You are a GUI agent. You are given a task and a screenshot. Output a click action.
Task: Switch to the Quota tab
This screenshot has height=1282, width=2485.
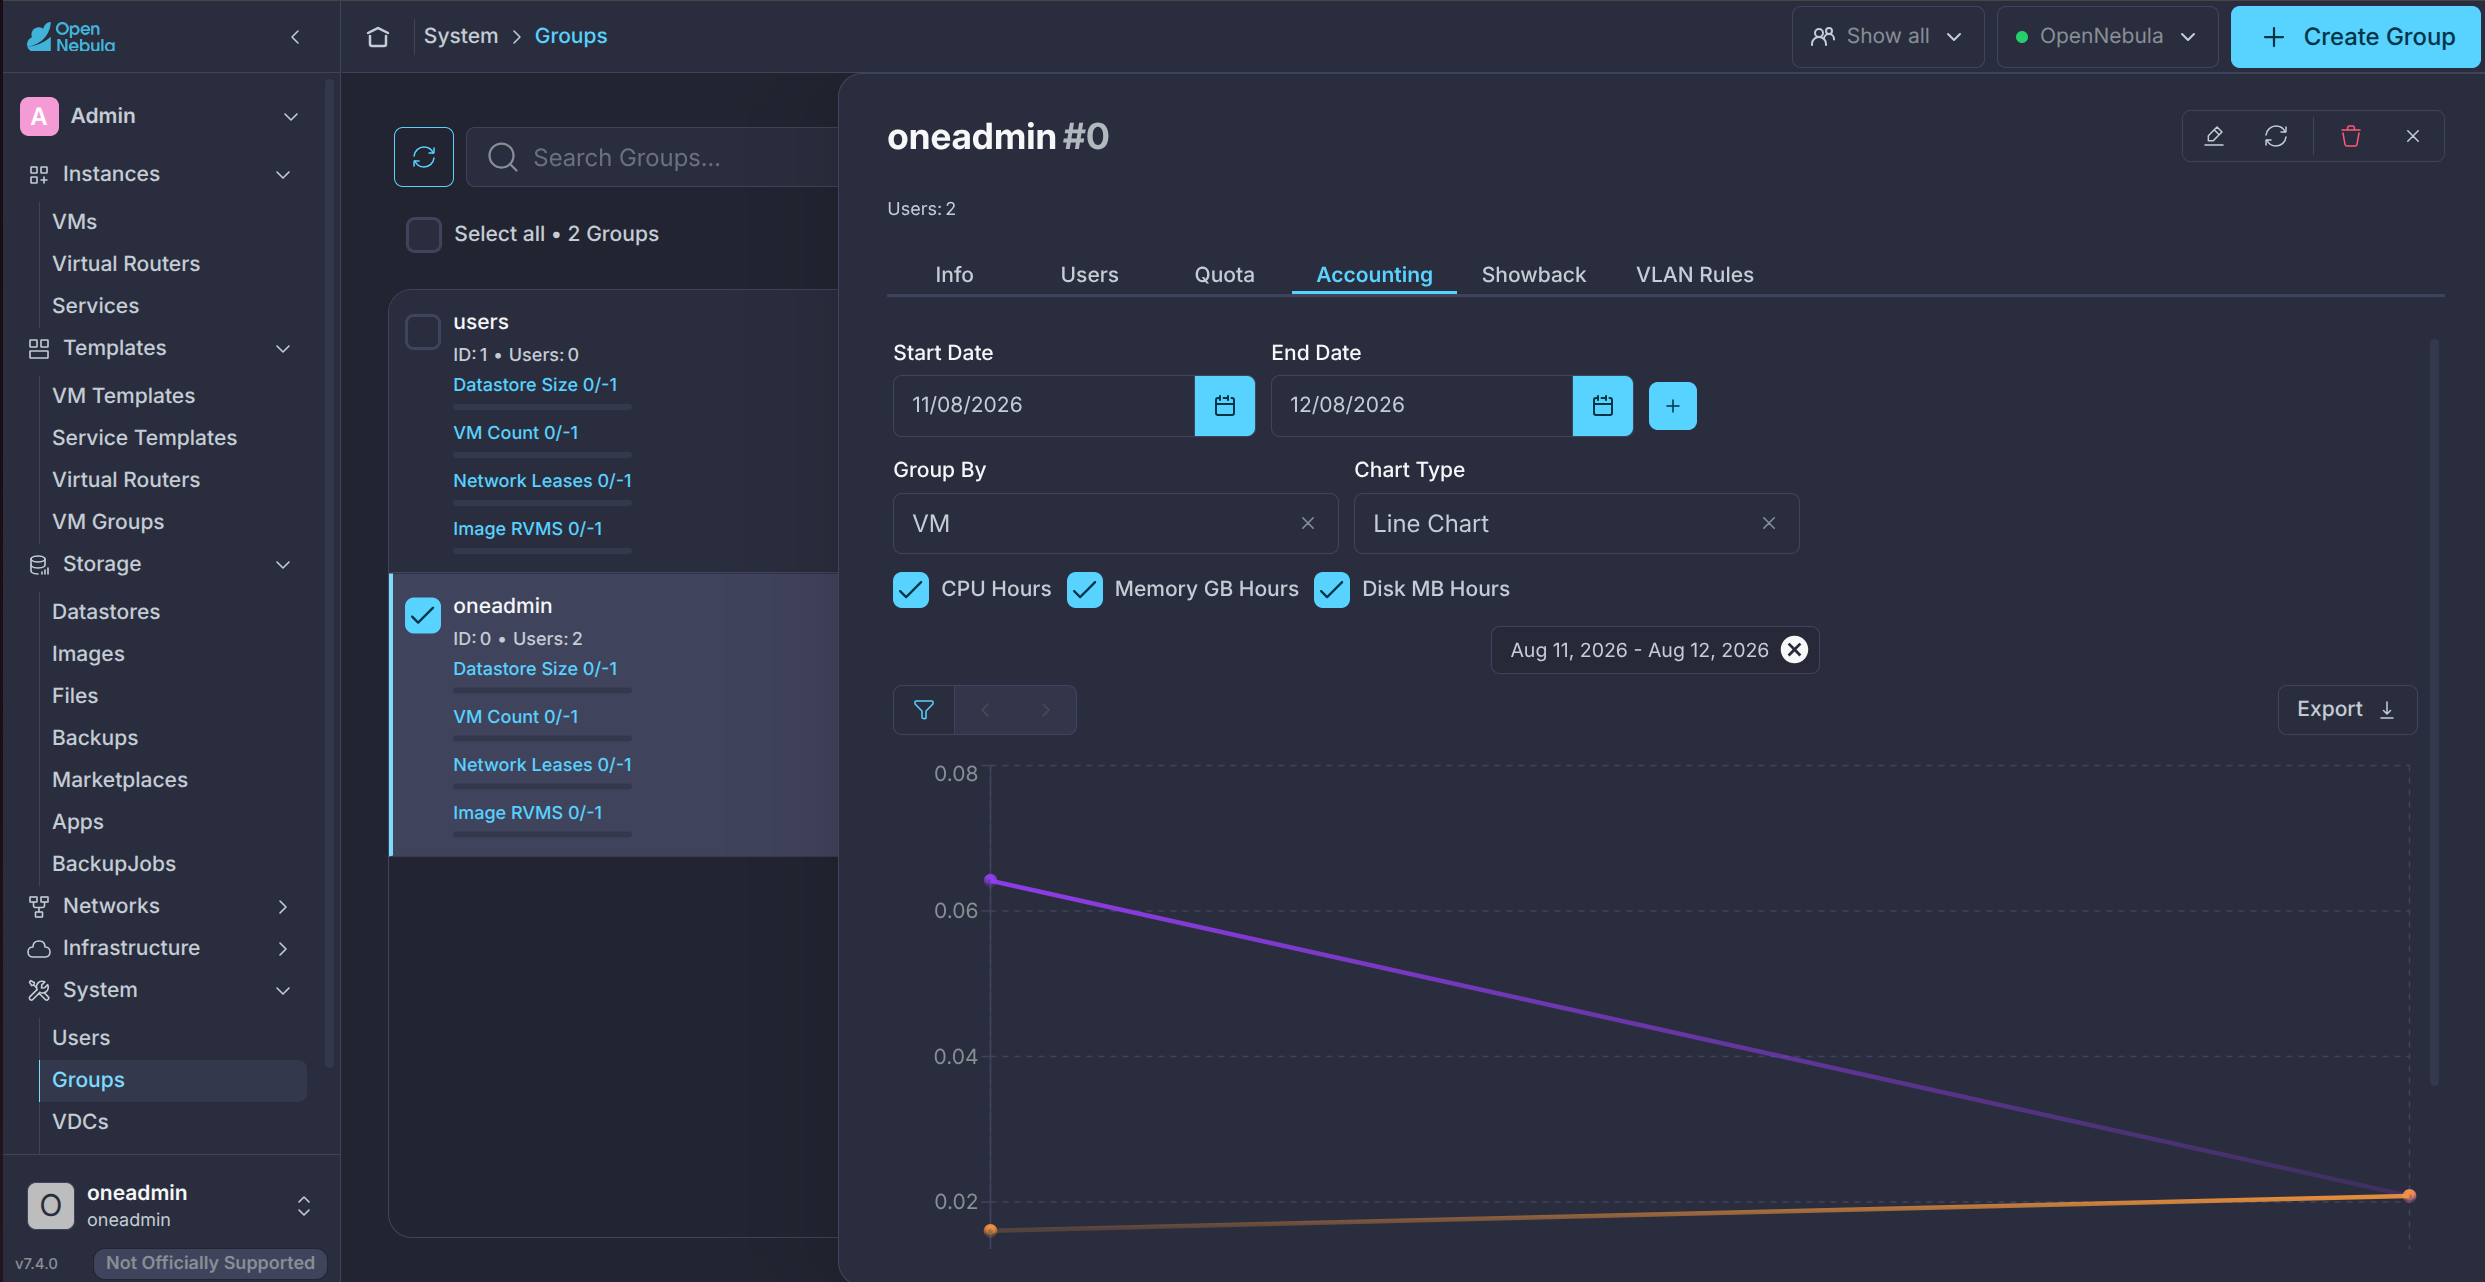tap(1224, 275)
